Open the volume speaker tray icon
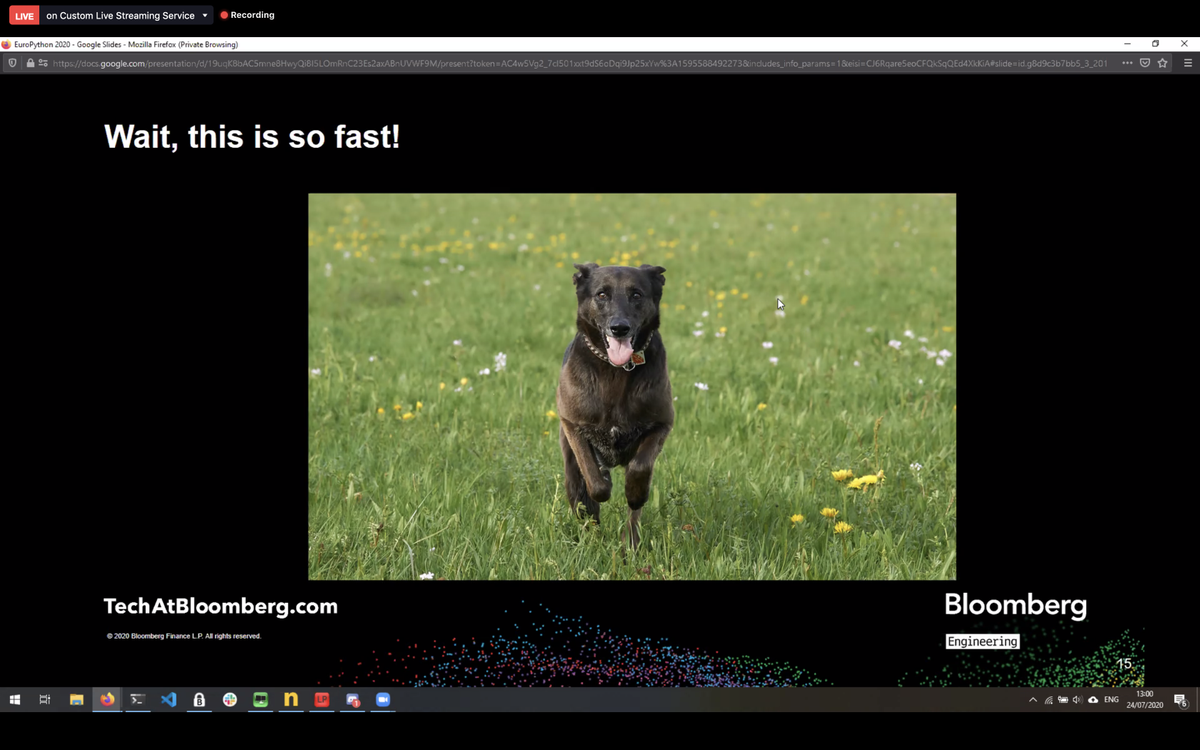The height and width of the screenshot is (750, 1200). point(1077,700)
